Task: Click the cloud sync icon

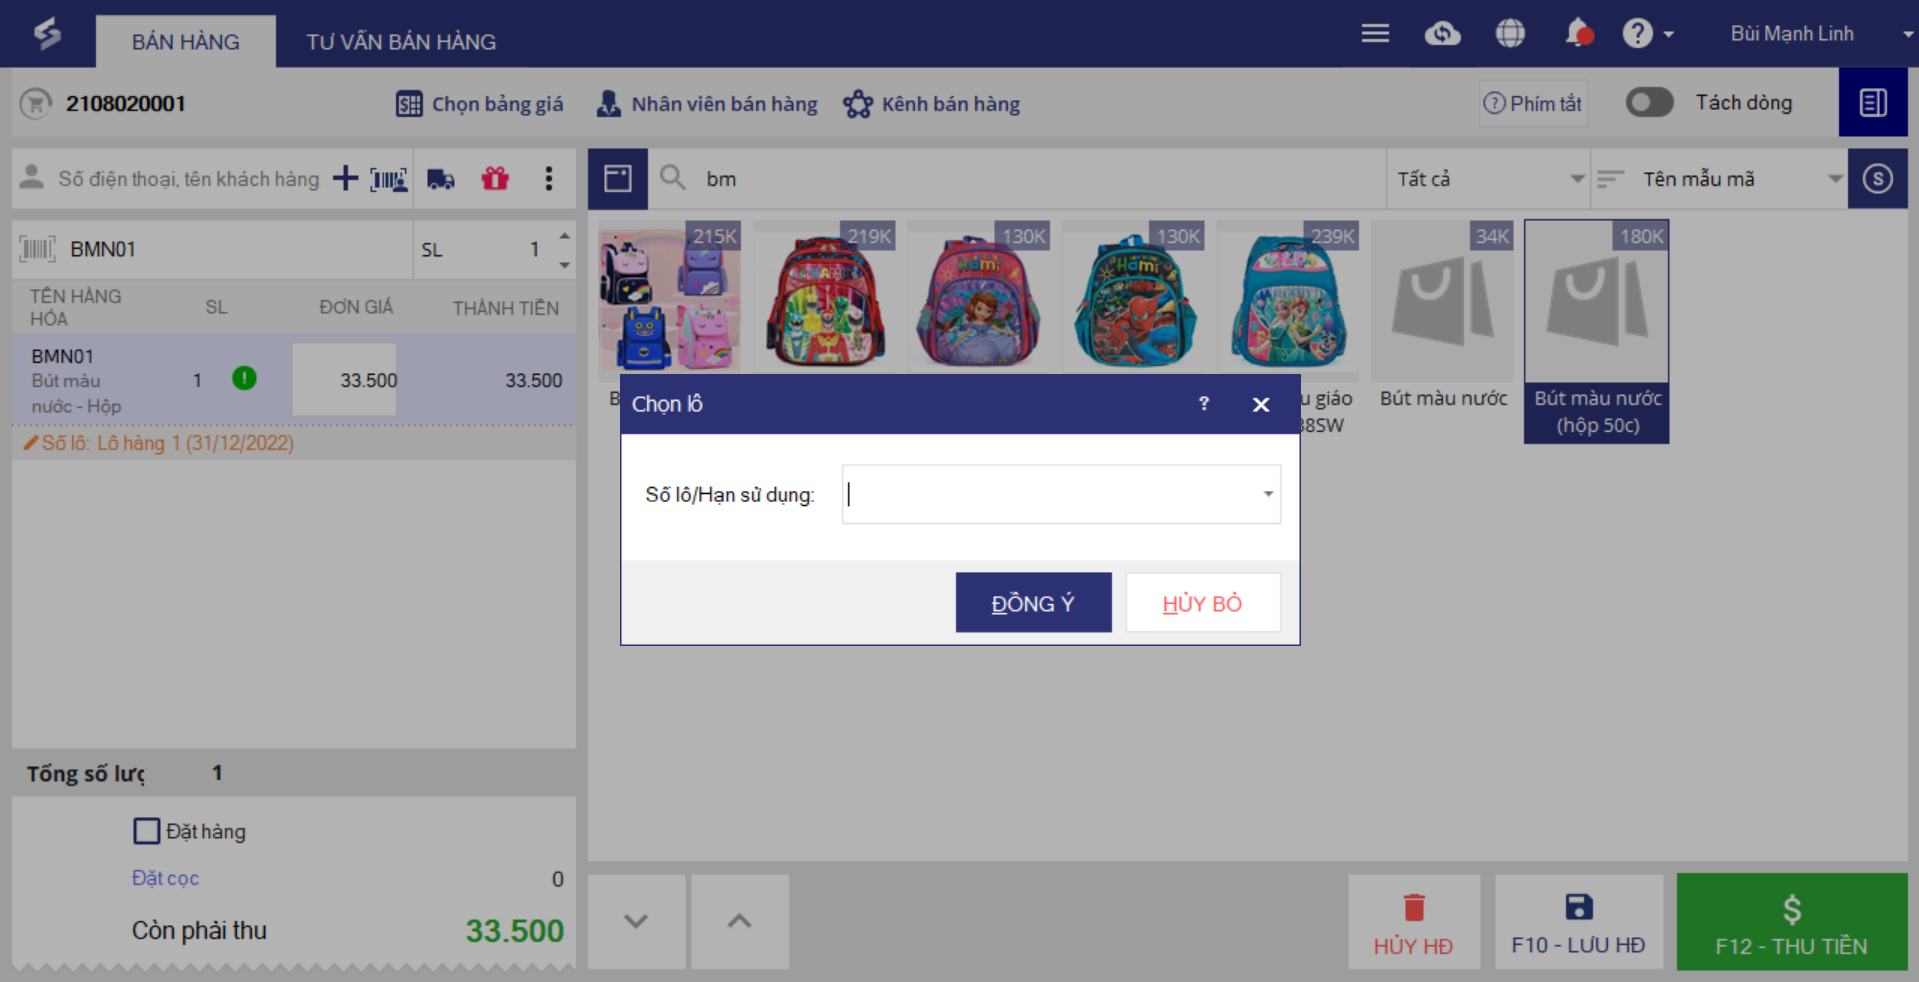Action: pyautogui.click(x=1442, y=34)
